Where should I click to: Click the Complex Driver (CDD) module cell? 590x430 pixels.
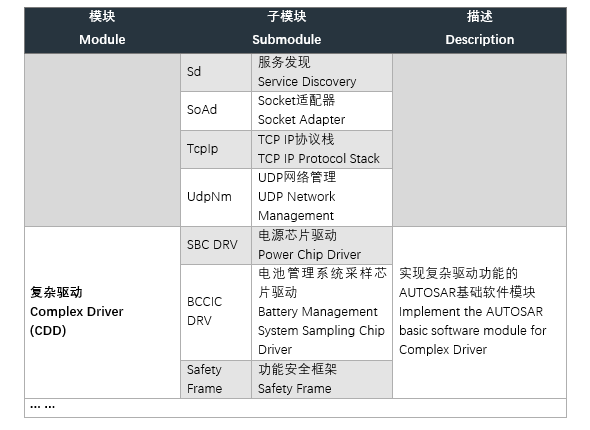(102, 312)
